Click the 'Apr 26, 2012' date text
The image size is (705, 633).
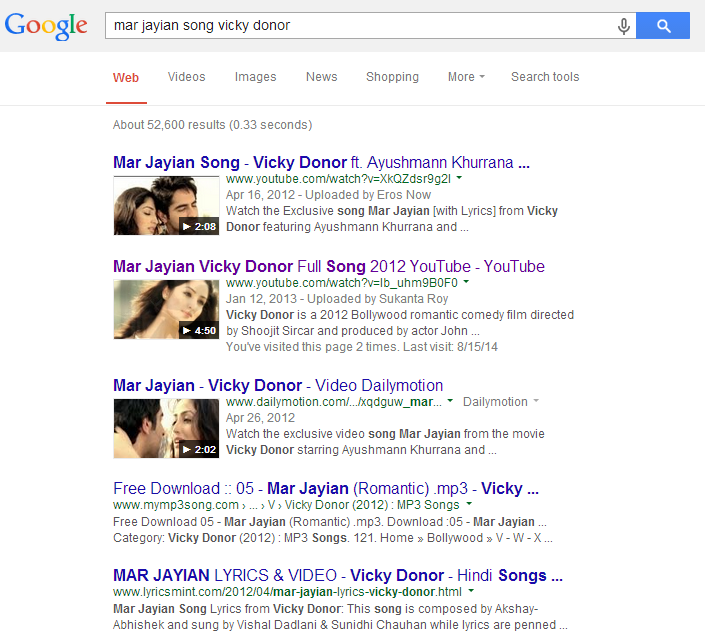(x=260, y=418)
